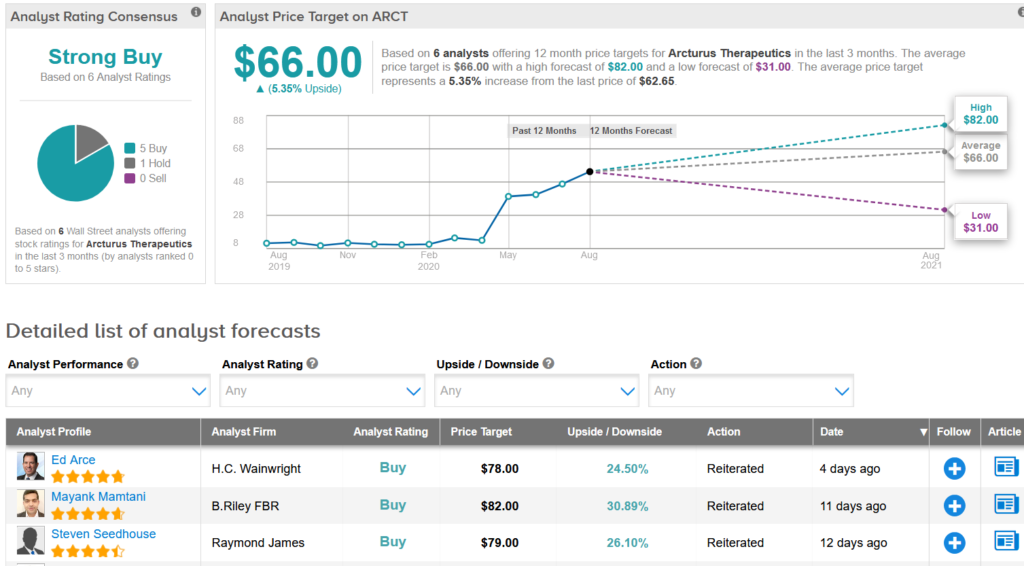The height and width of the screenshot is (566, 1024).
Task: Click Past 12 Months chart label
Action: click(x=544, y=131)
